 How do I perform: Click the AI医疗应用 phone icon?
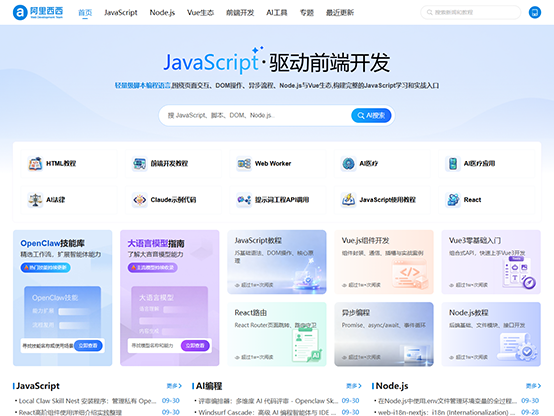[453, 164]
